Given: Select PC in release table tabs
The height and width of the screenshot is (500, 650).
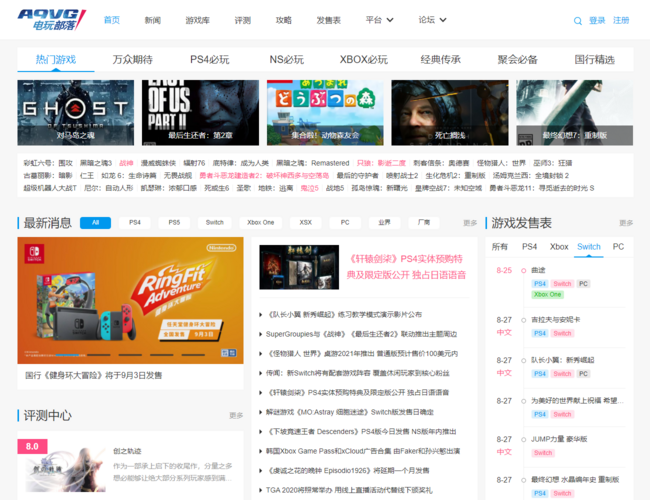Looking at the screenshot, I should click(618, 247).
